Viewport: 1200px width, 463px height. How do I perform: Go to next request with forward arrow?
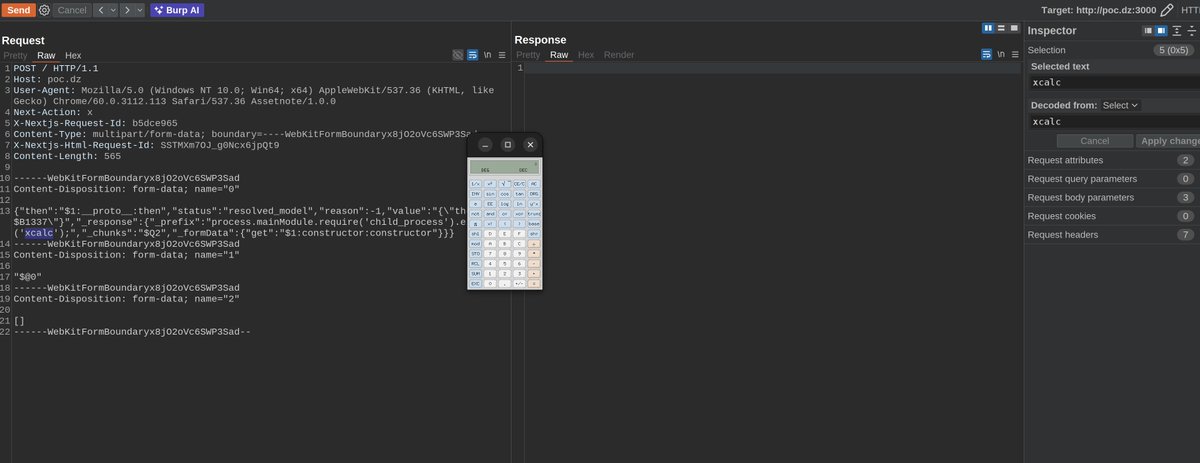(x=126, y=9)
